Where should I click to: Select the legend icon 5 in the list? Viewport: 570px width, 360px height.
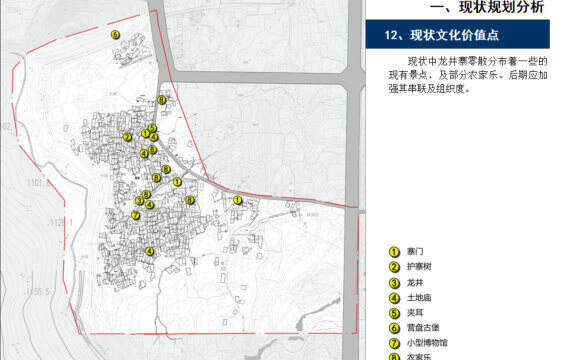click(x=394, y=313)
